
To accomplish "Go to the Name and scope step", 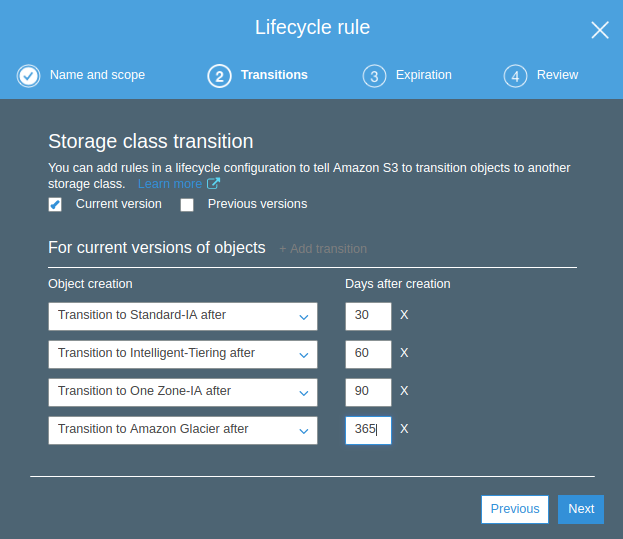I will [97, 75].
